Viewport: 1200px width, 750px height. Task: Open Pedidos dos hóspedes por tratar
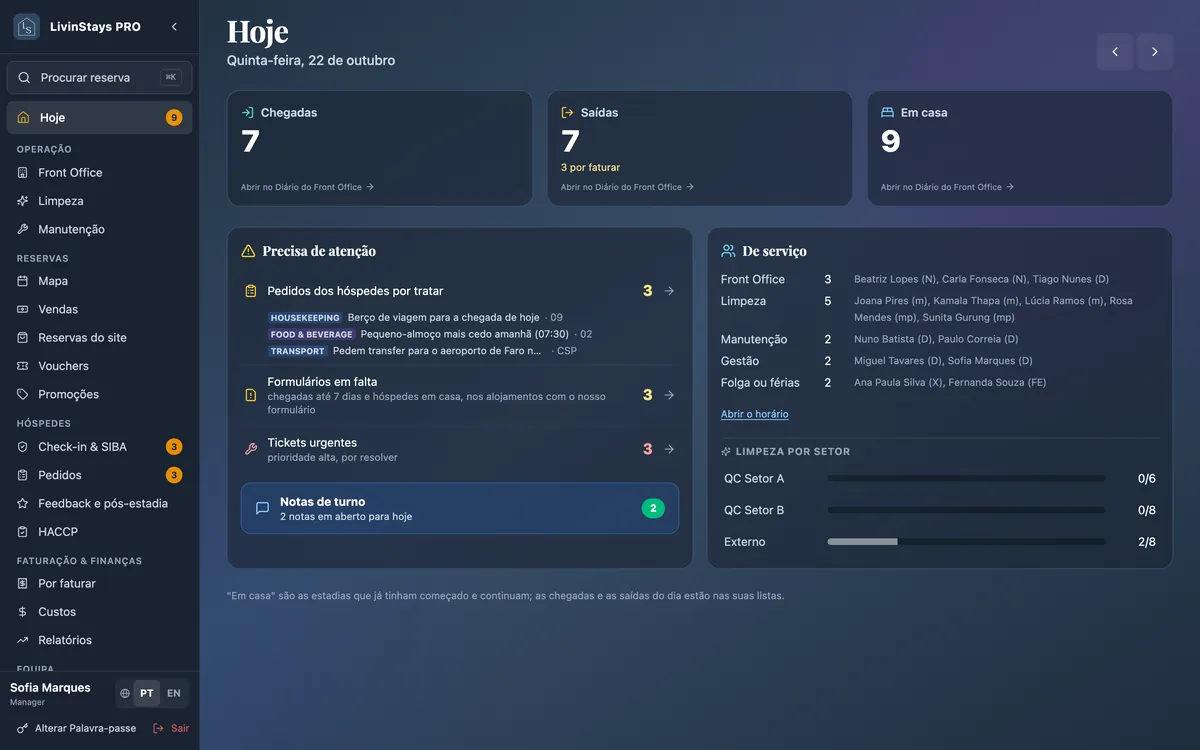460,291
